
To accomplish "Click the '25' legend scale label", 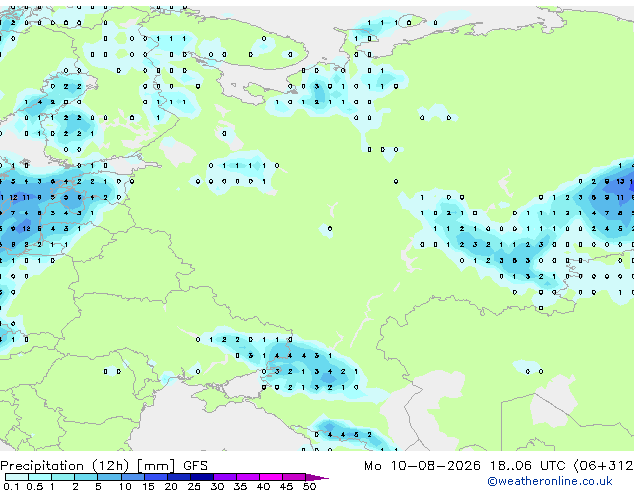I will [194, 486].
